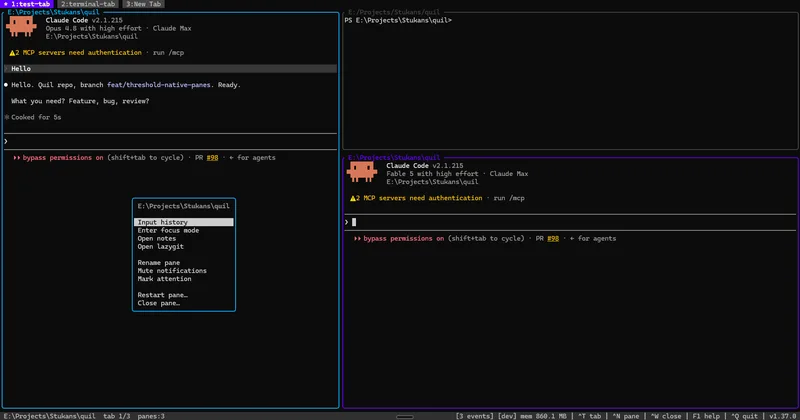
Task: Switch to the 1:test-tab tab
Action: 27,4
